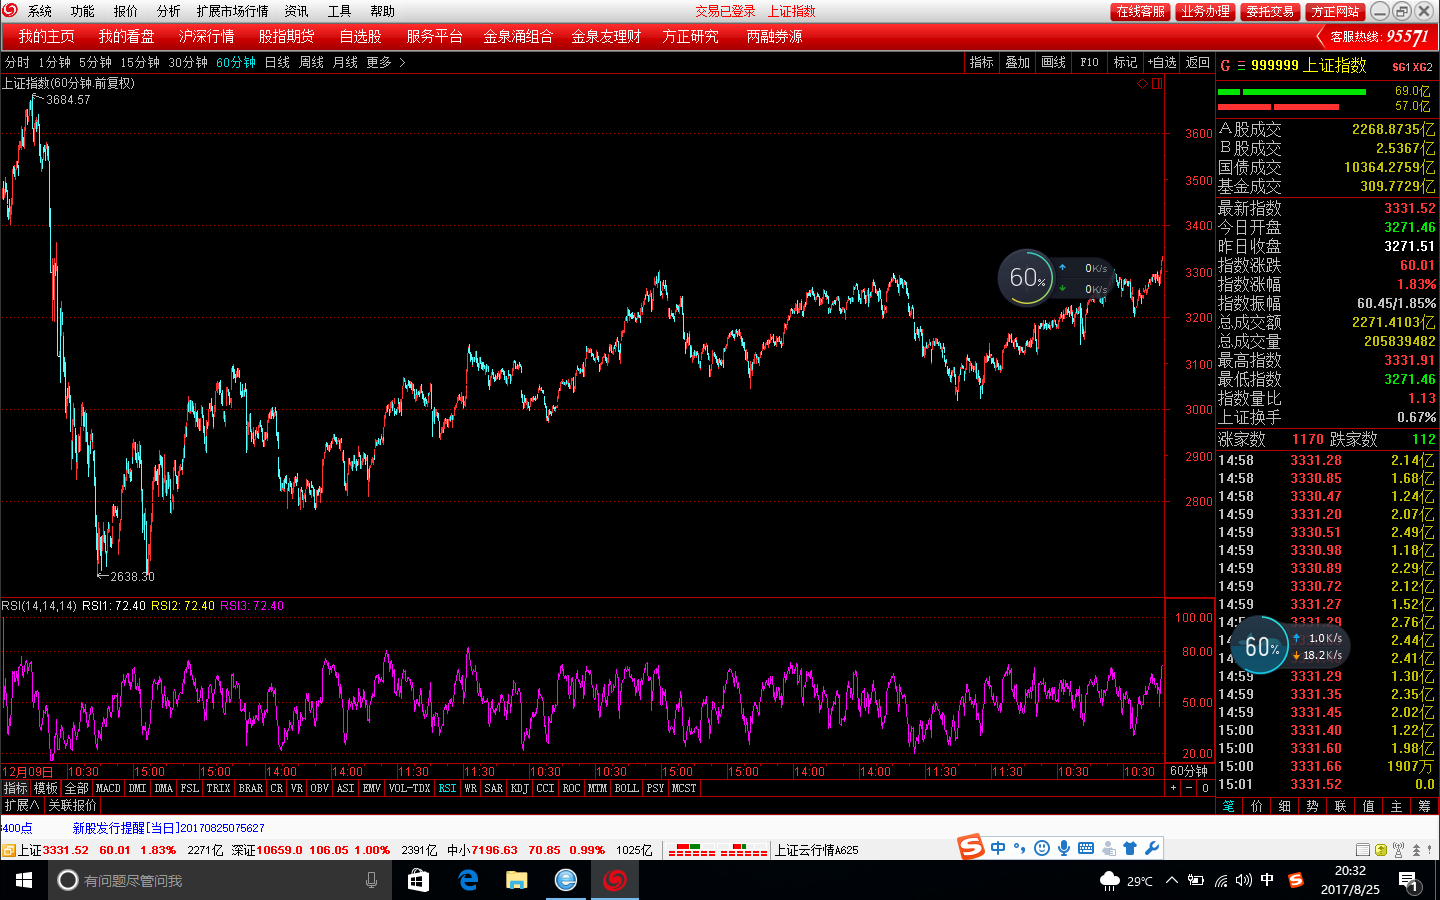Viewport: 1440px width, 900px height.
Task: Open the 功能 menu
Action: 83,11
